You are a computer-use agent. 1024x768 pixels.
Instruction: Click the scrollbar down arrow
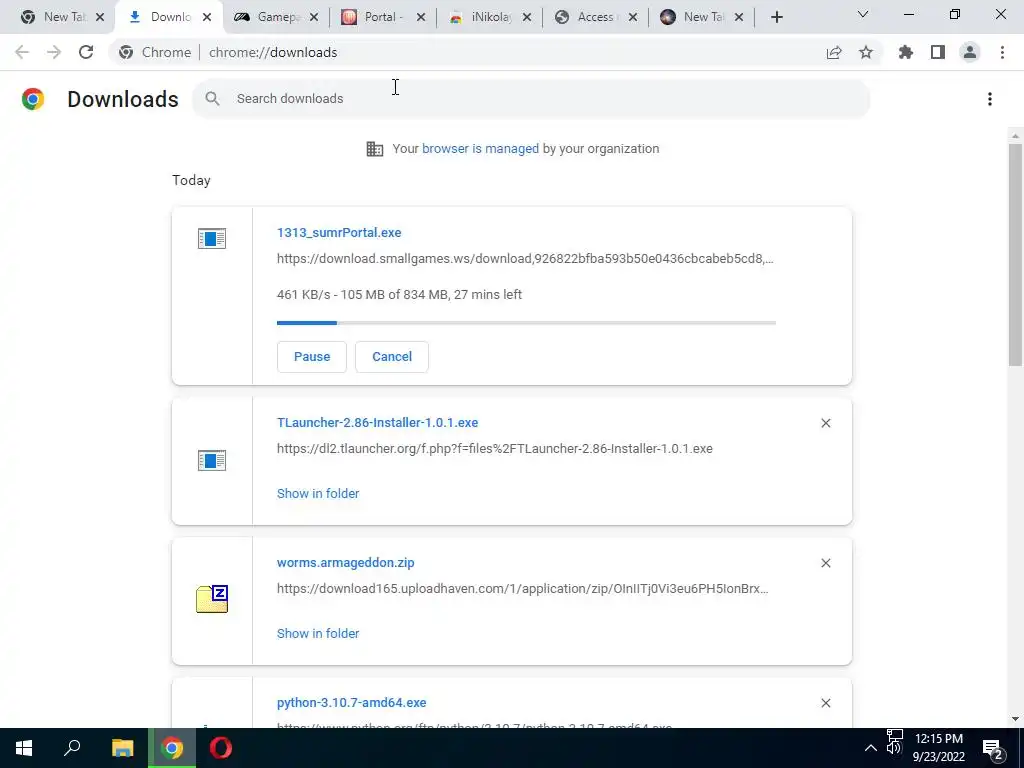point(1015,719)
